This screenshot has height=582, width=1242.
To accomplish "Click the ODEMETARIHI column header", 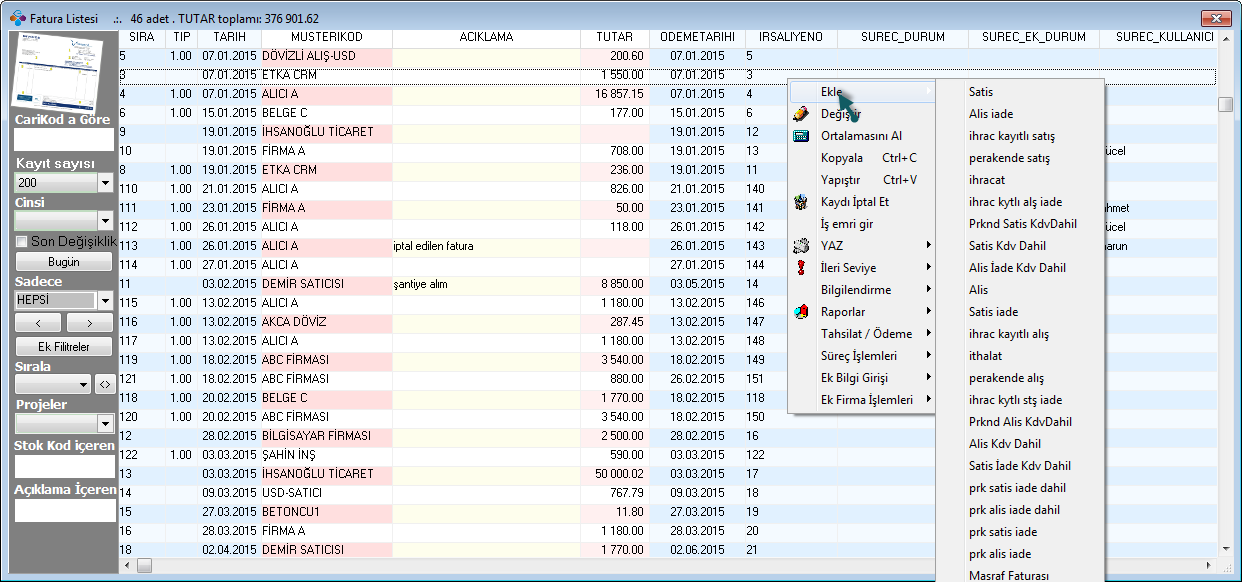I will (x=696, y=37).
